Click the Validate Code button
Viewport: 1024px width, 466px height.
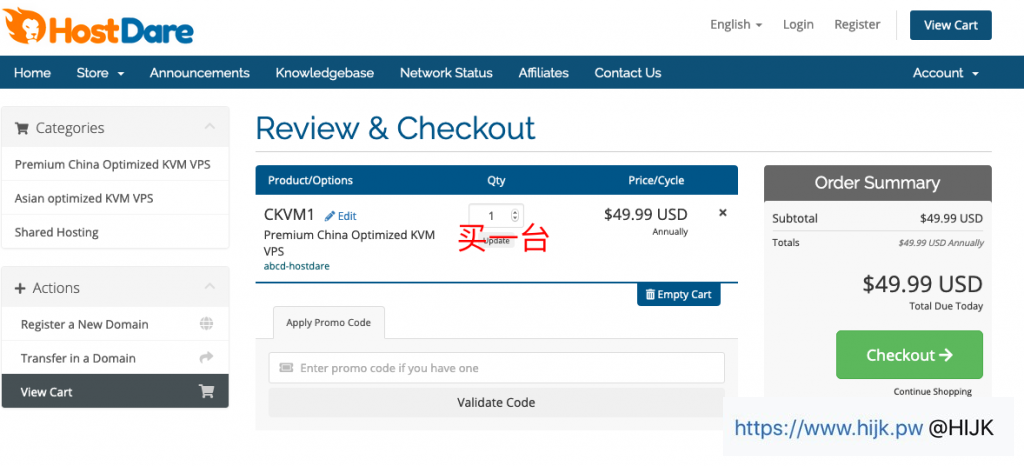(496, 402)
